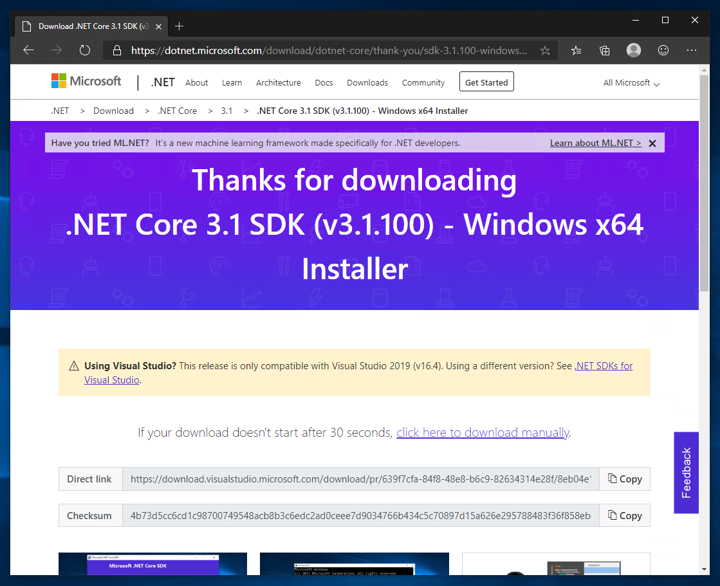Maximize the browser window
720x586 pixels.
pos(665,20)
